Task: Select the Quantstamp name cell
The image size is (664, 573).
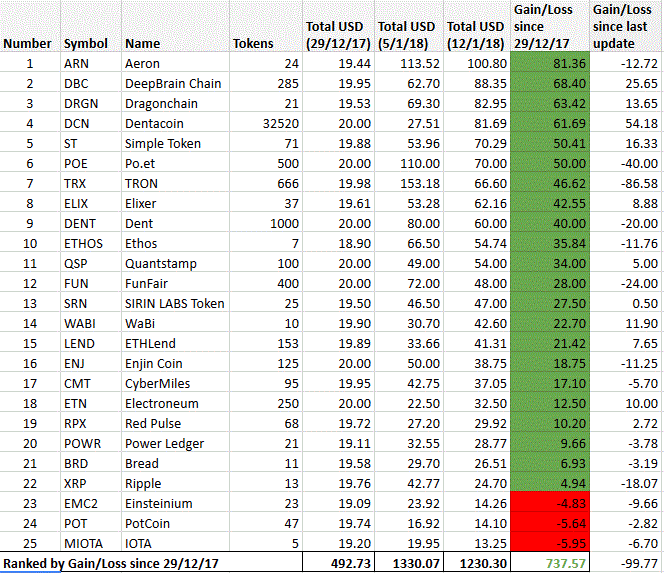Action: [176, 263]
